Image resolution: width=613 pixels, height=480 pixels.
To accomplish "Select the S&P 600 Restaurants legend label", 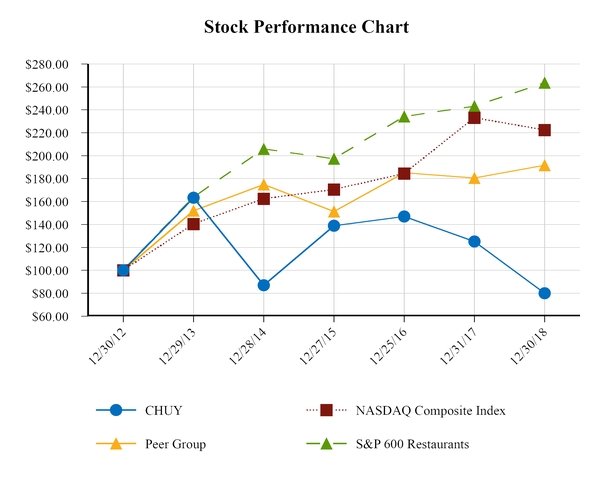I will (411, 443).
